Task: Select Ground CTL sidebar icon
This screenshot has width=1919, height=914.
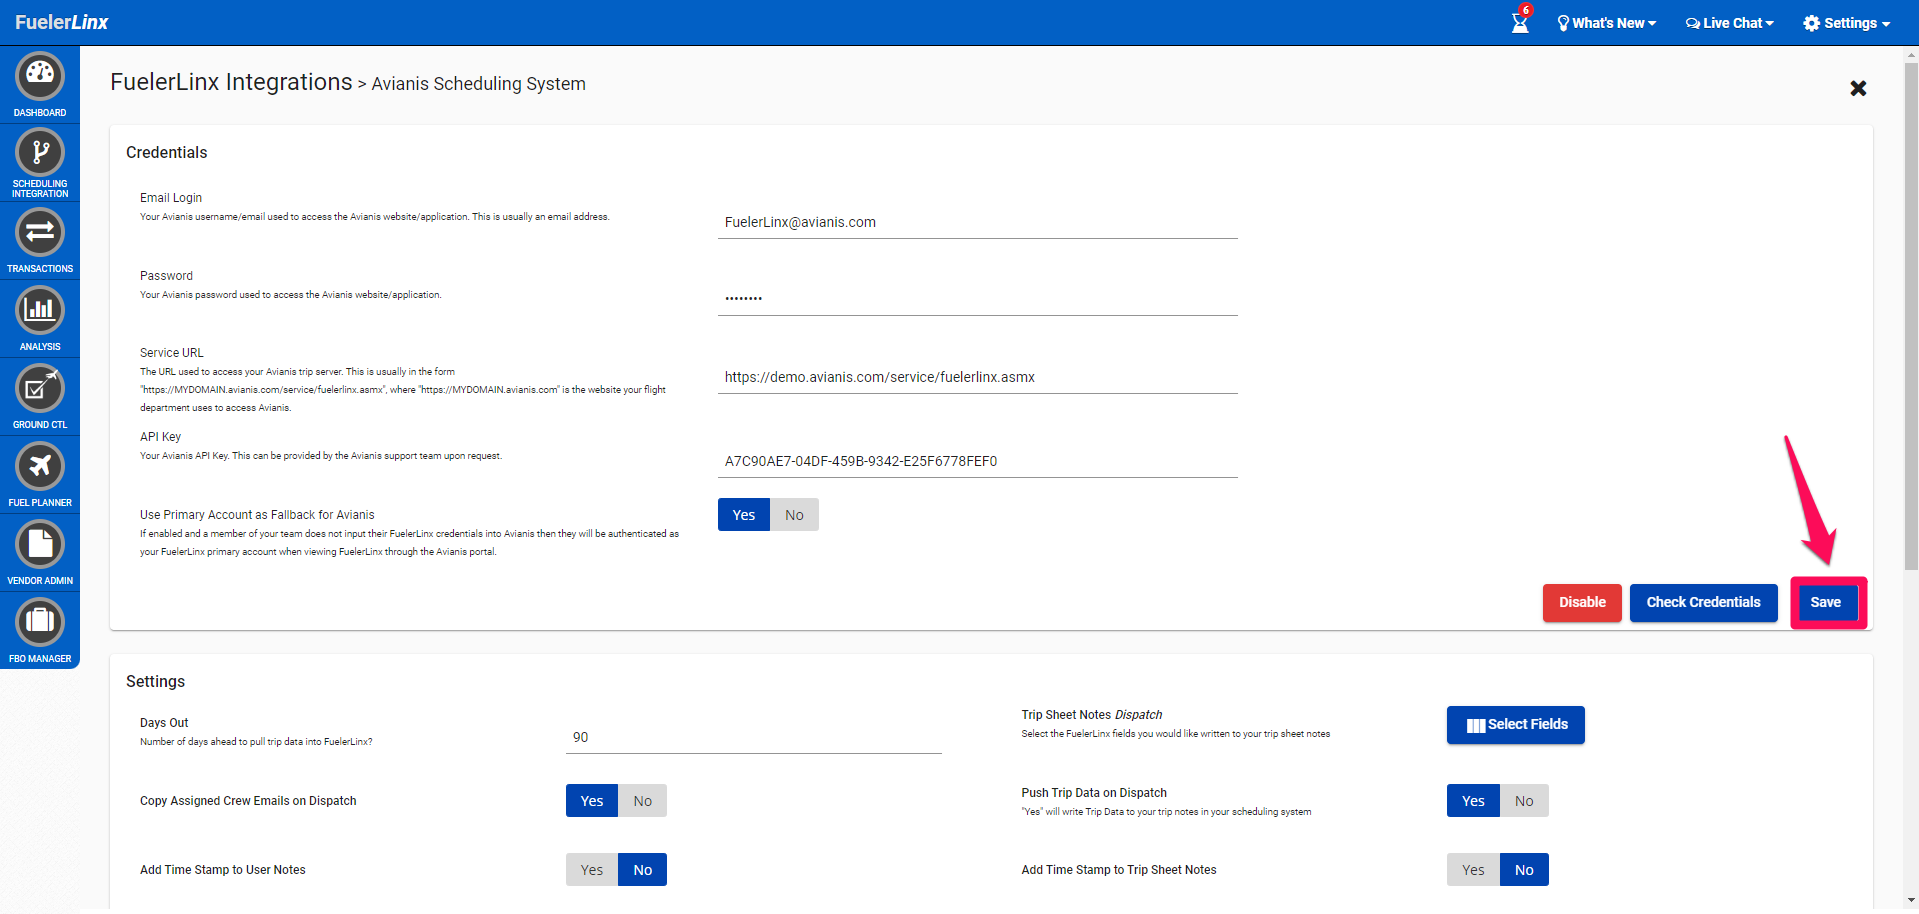Action: point(40,388)
